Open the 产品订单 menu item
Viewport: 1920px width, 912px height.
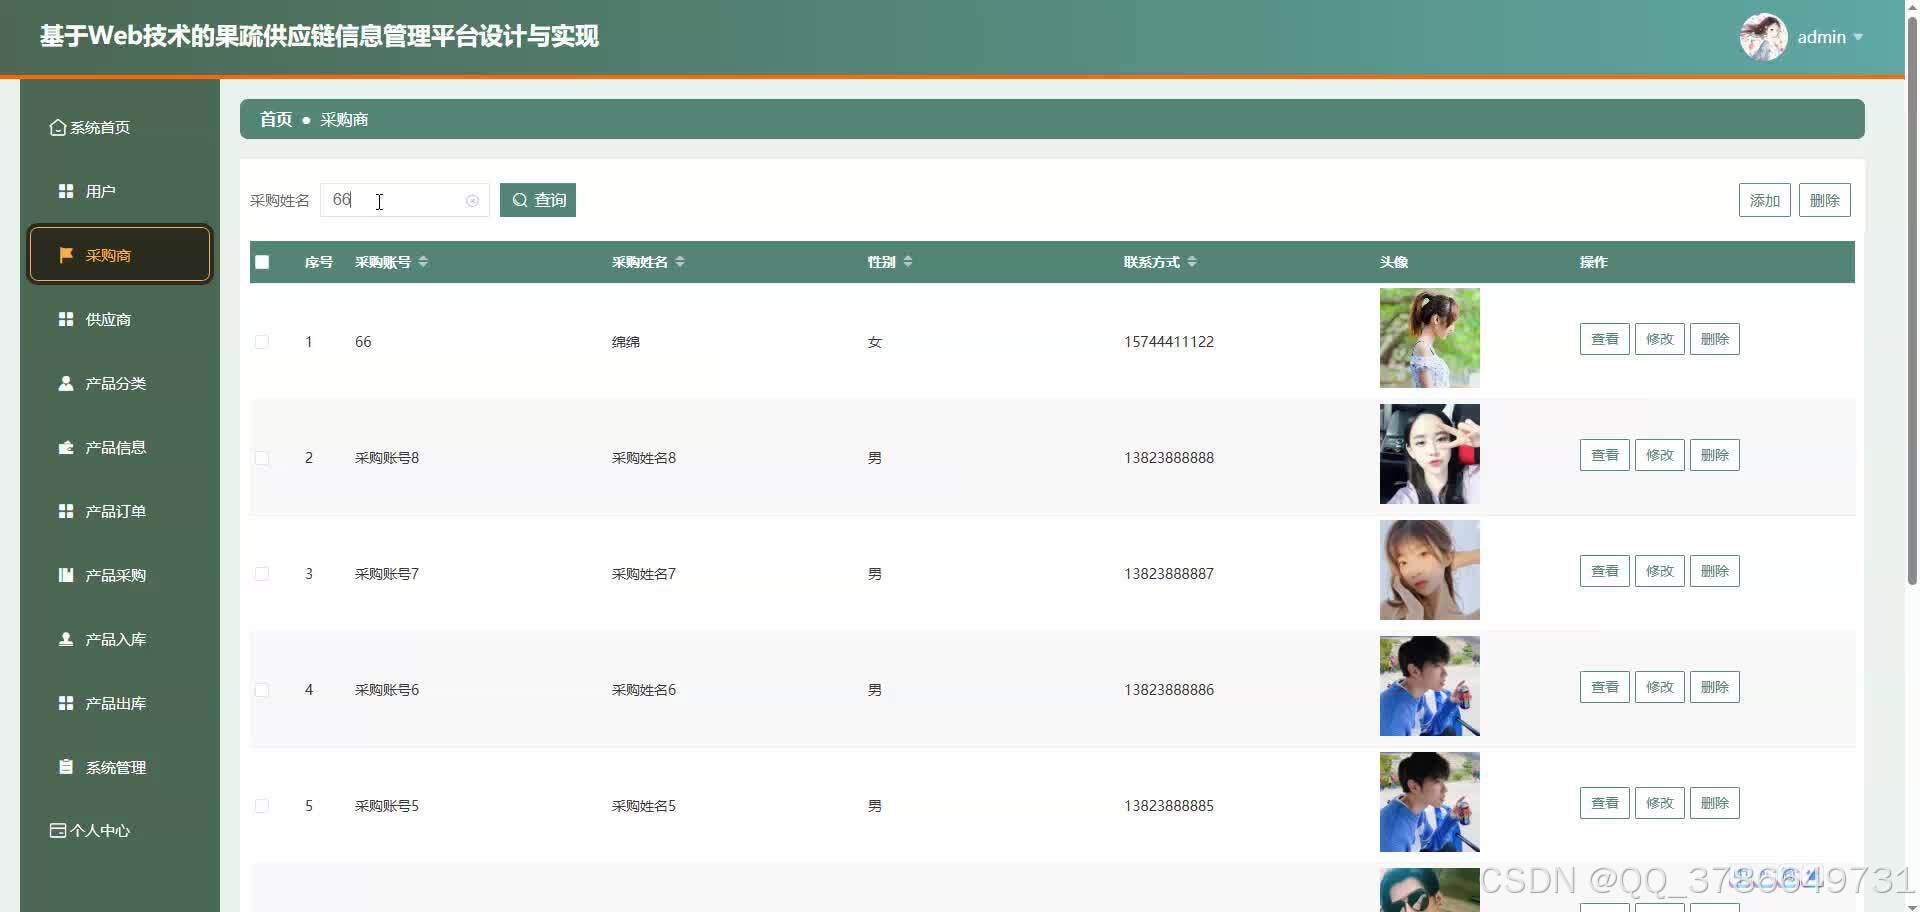pos(120,511)
